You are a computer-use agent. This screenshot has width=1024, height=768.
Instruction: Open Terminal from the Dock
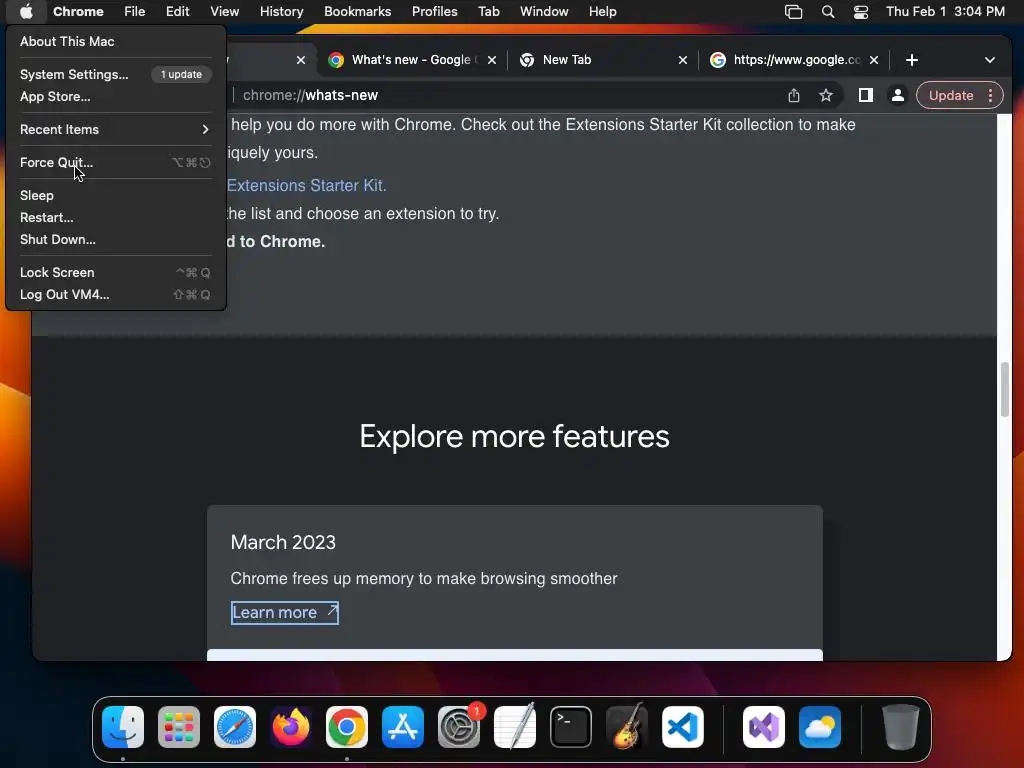pyautogui.click(x=571, y=727)
